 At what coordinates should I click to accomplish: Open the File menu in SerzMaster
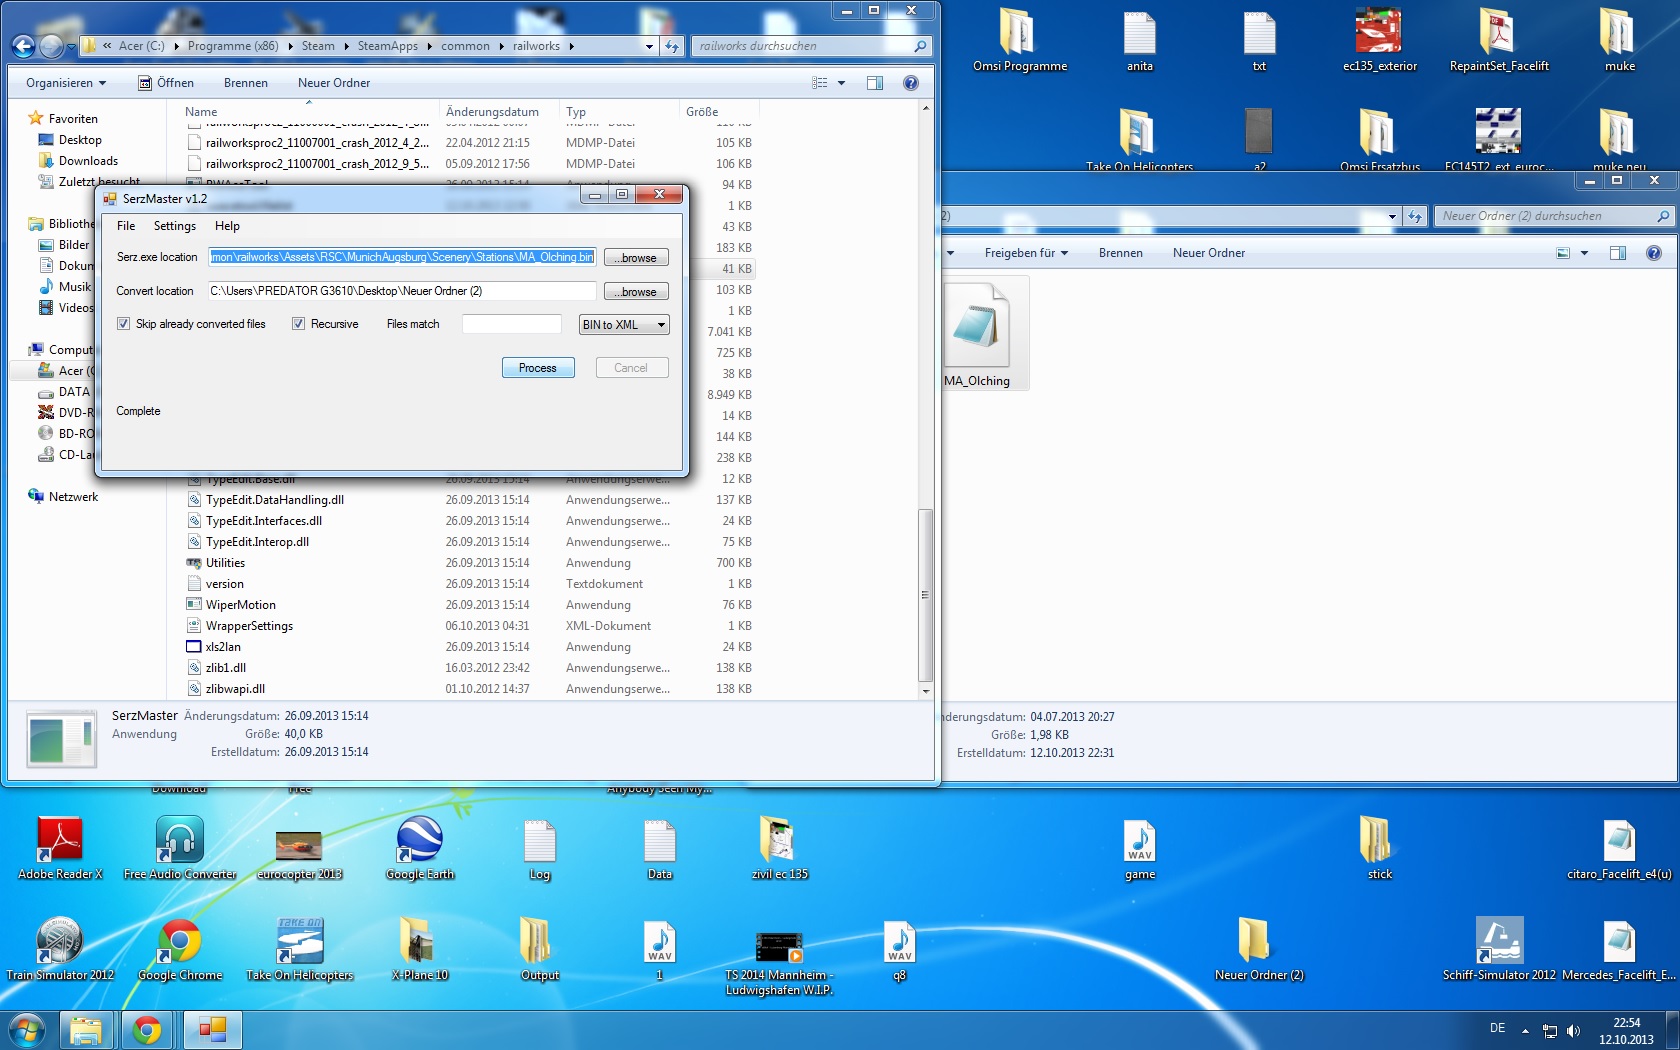click(126, 226)
